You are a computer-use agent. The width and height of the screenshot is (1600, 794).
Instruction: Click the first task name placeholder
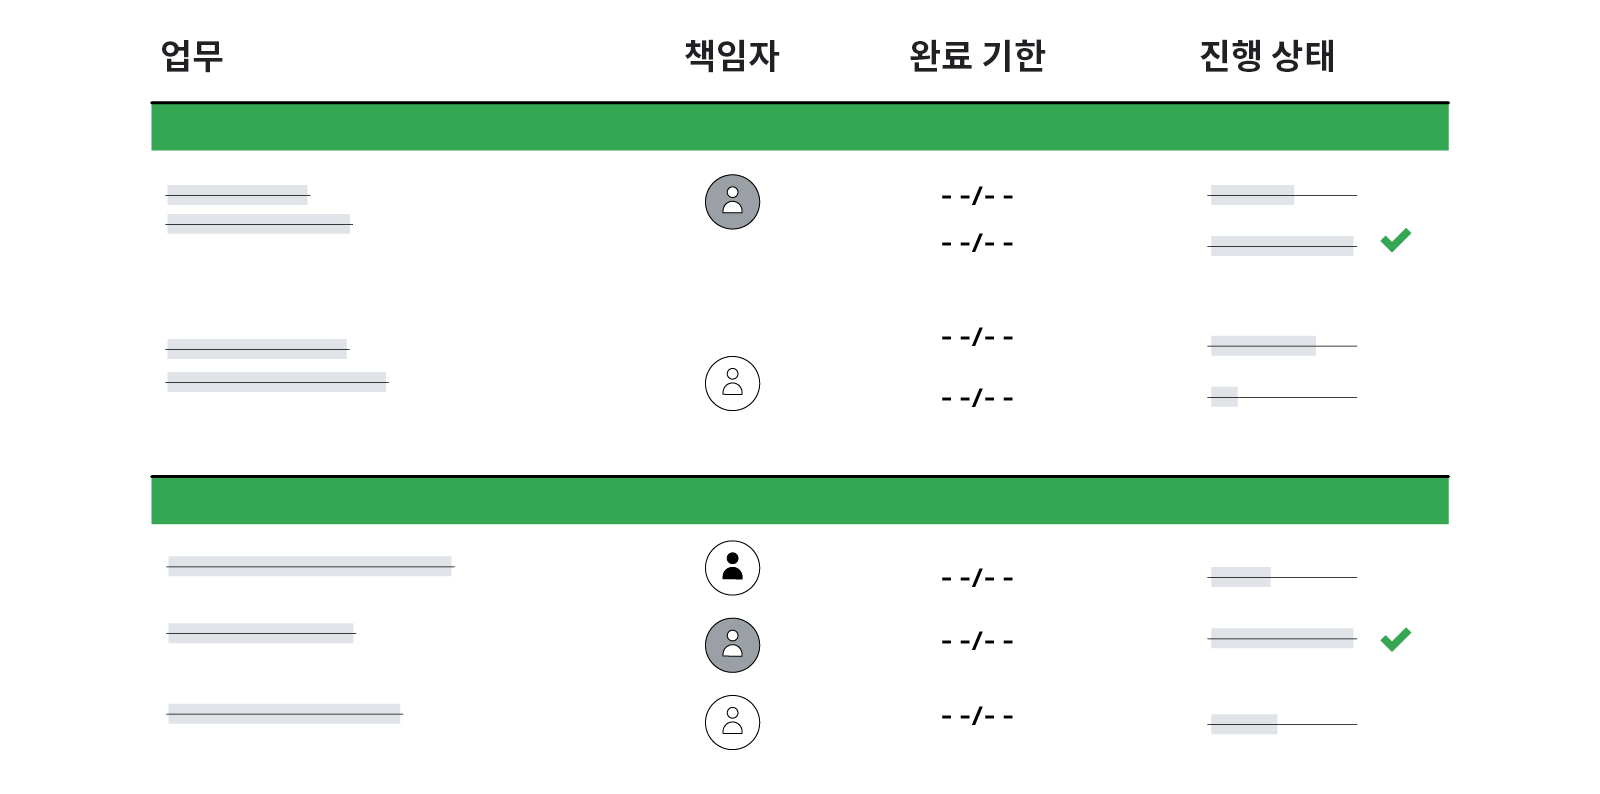(238, 195)
